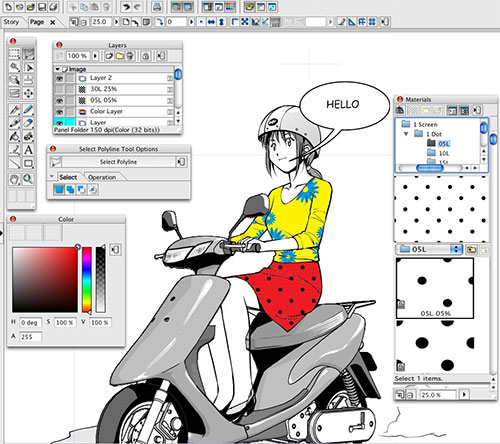The height and width of the screenshot is (444, 500).
Task: Hide the Color Layer
Action: point(60,112)
